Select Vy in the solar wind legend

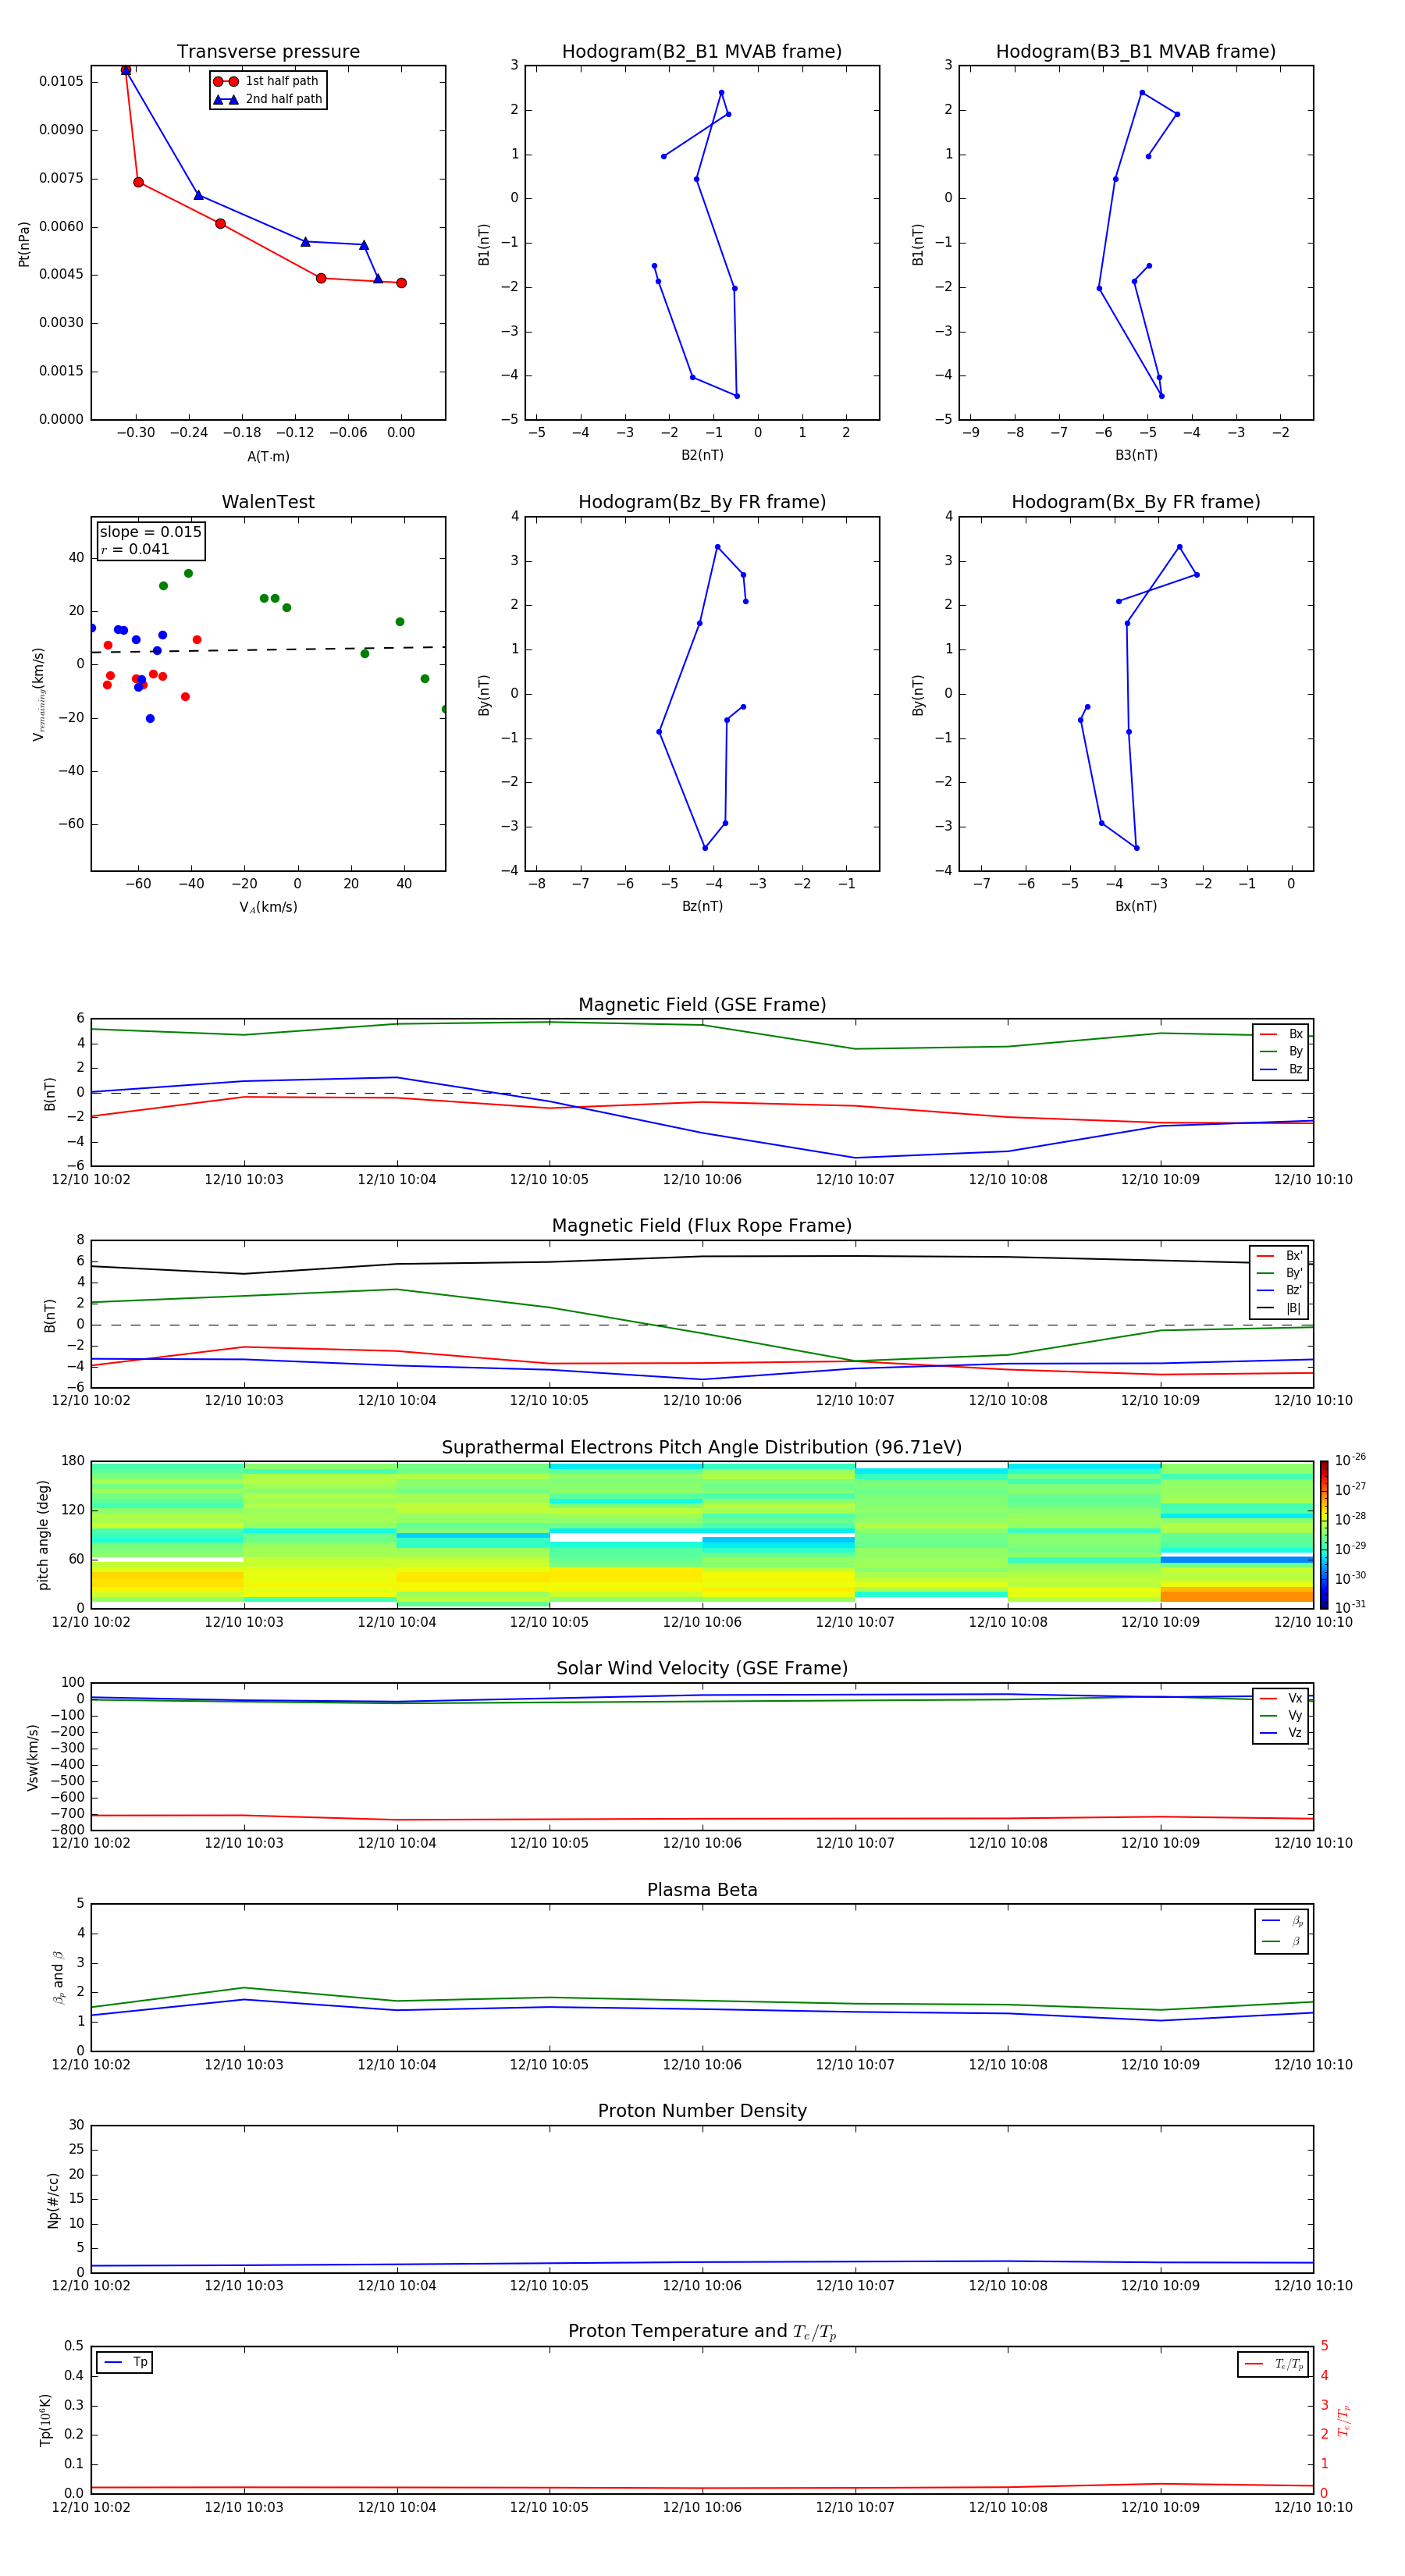1281,1715
